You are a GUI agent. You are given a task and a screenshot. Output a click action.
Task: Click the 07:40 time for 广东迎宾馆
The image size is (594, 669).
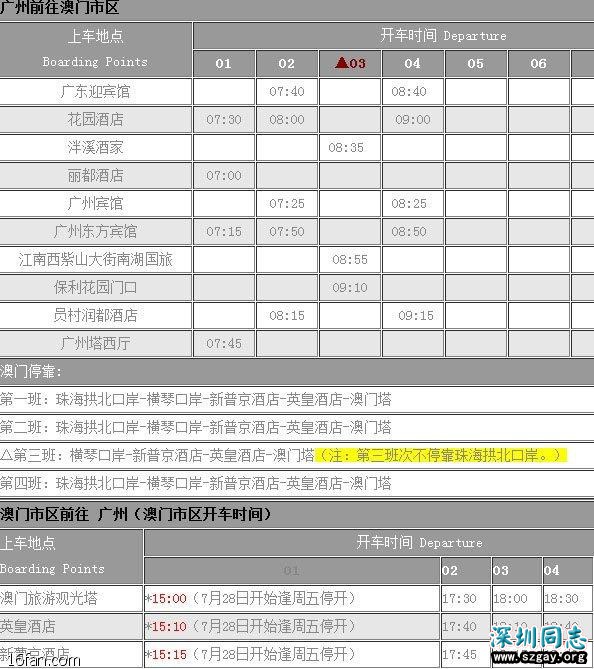[x=287, y=91]
